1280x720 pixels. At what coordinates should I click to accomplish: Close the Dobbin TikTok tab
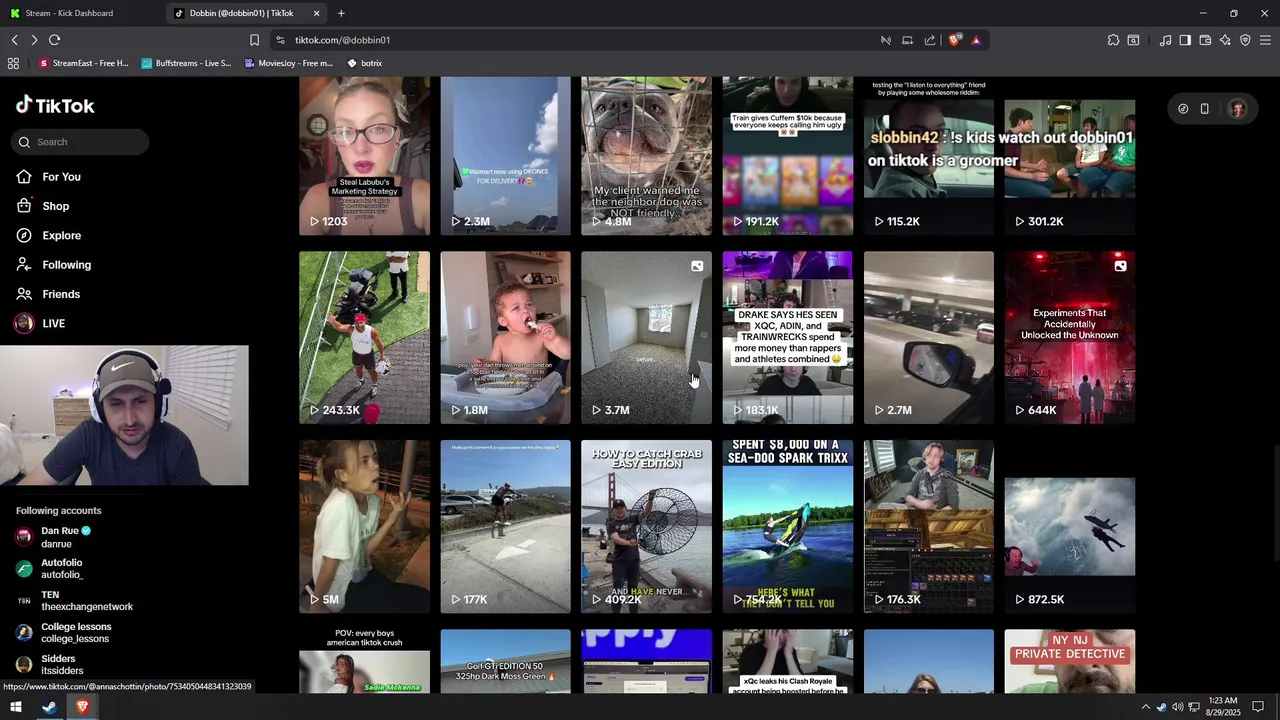317,13
